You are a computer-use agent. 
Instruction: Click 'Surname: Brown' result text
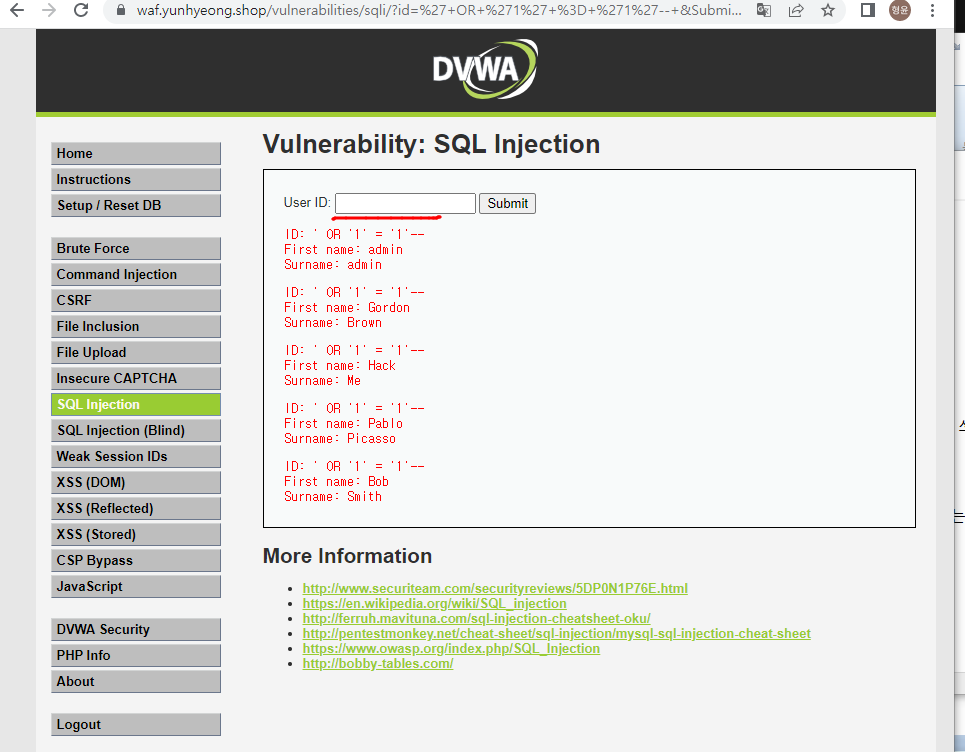pos(333,322)
